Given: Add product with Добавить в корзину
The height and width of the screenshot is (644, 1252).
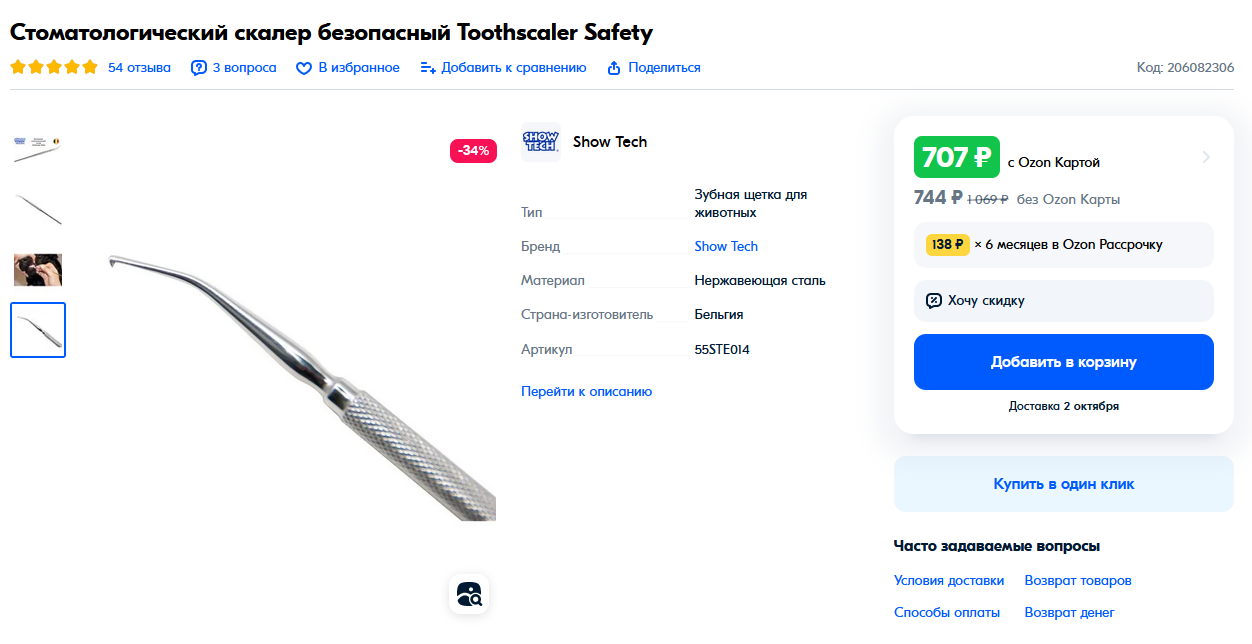Looking at the screenshot, I should tap(1064, 362).
